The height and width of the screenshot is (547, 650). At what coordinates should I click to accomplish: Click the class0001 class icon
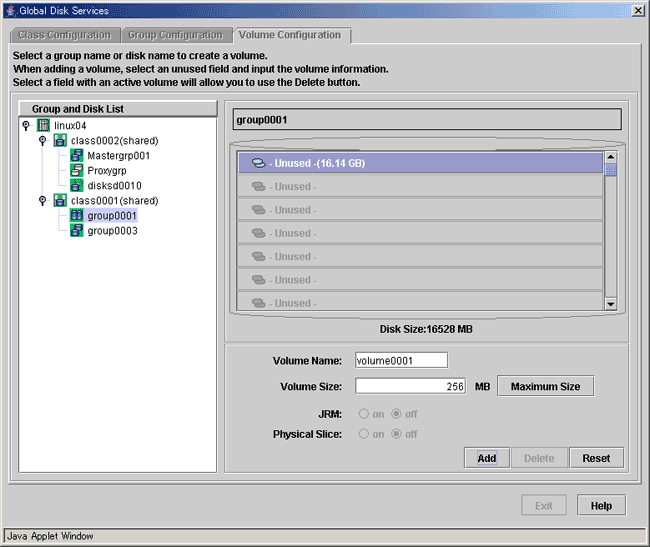tap(61, 201)
